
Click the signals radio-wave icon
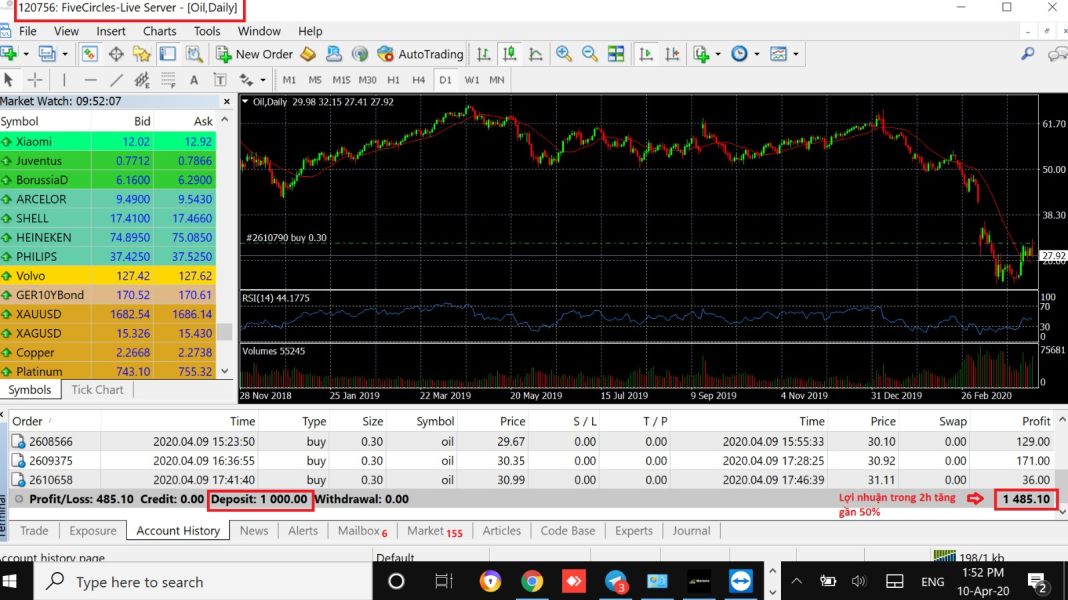(x=360, y=54)
